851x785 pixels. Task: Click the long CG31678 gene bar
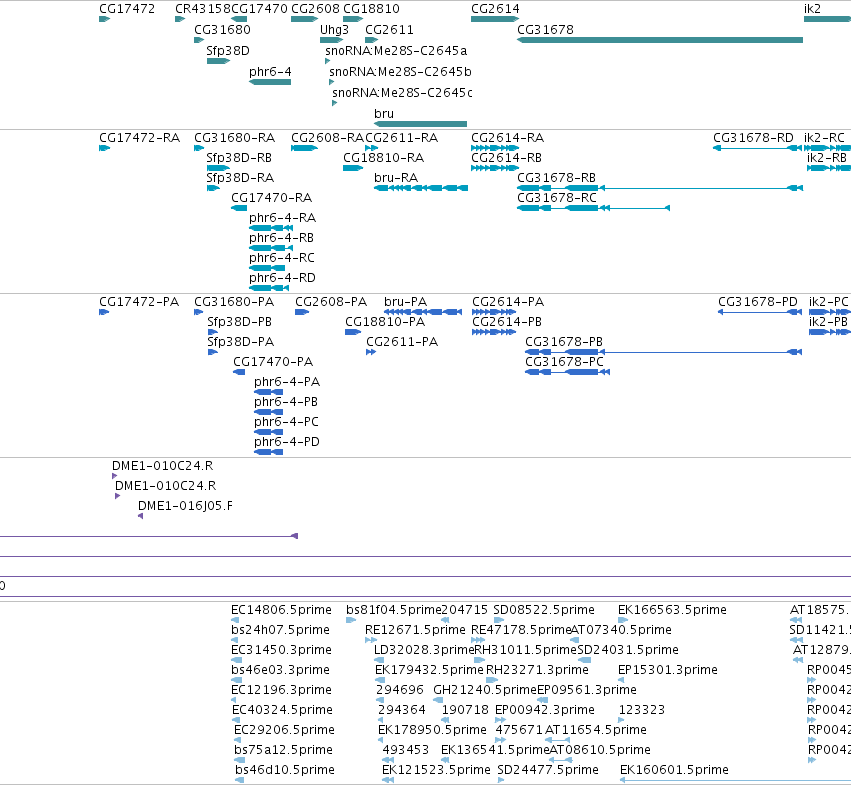[x=660, y=40]
